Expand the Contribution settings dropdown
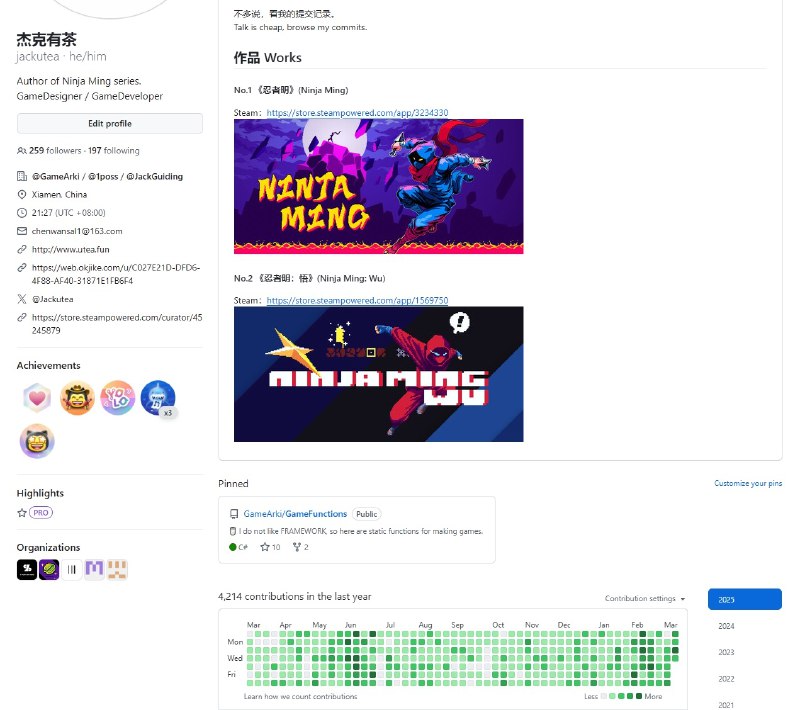The height and width of the screenshot is (710, 800). pyautogui.click(x=645, y=598)
